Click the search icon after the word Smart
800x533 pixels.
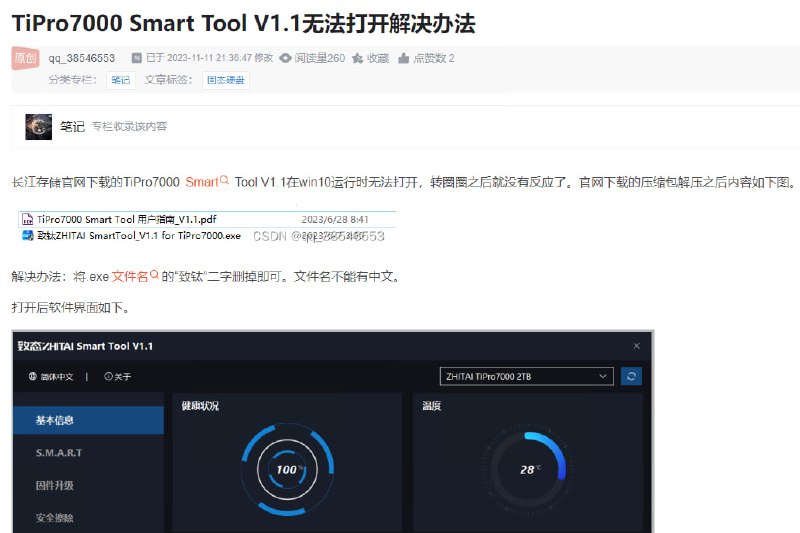pyautogui.click(x=224, y=180)
